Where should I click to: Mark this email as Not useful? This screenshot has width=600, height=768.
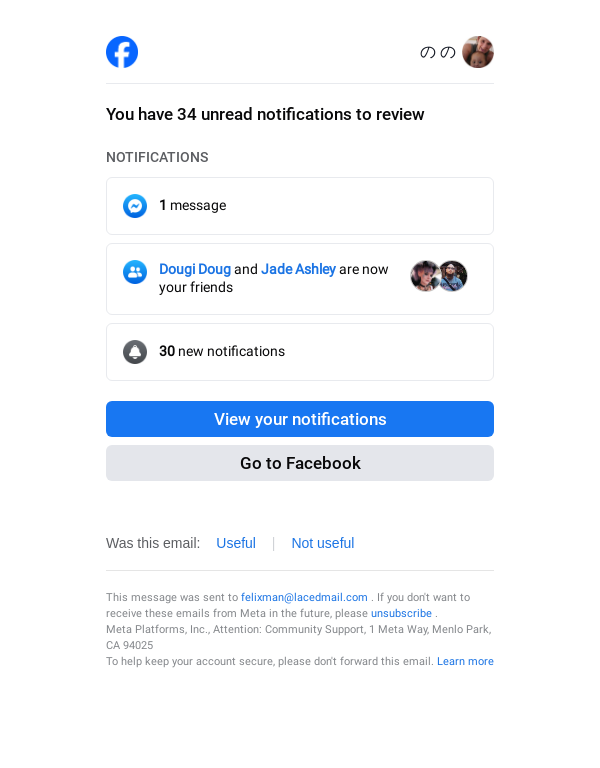(323, 543)
